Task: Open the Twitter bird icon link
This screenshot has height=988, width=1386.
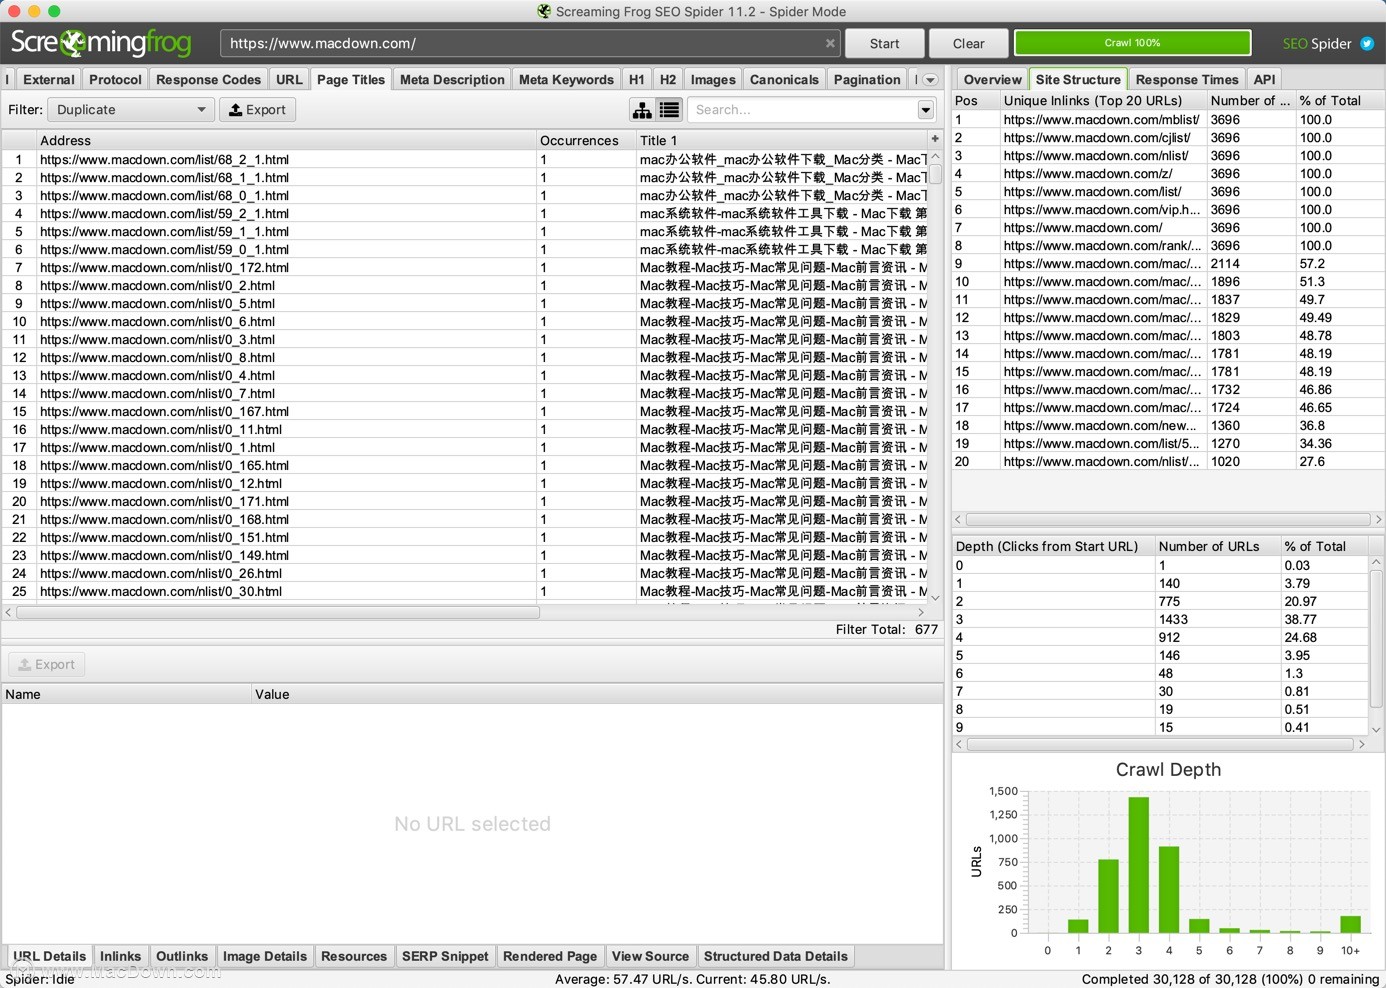Action: point(1367,44)
